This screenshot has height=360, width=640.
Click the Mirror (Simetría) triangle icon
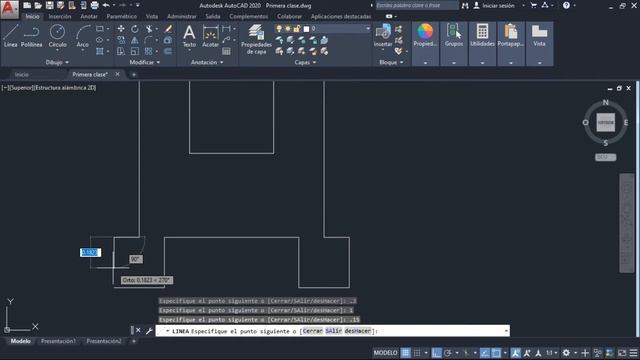click(135, 40)
